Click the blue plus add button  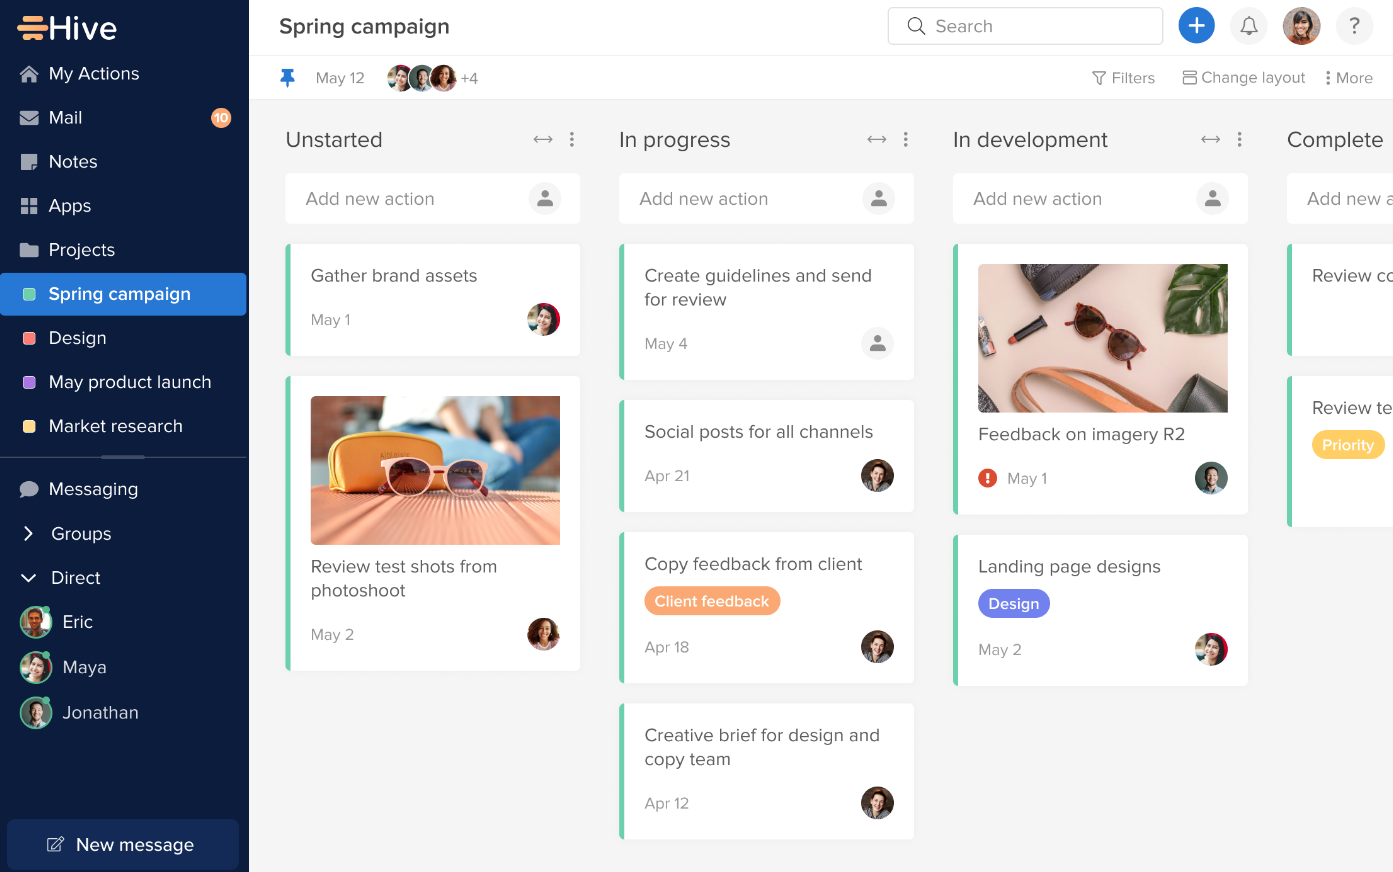[x=1196, y=26]
